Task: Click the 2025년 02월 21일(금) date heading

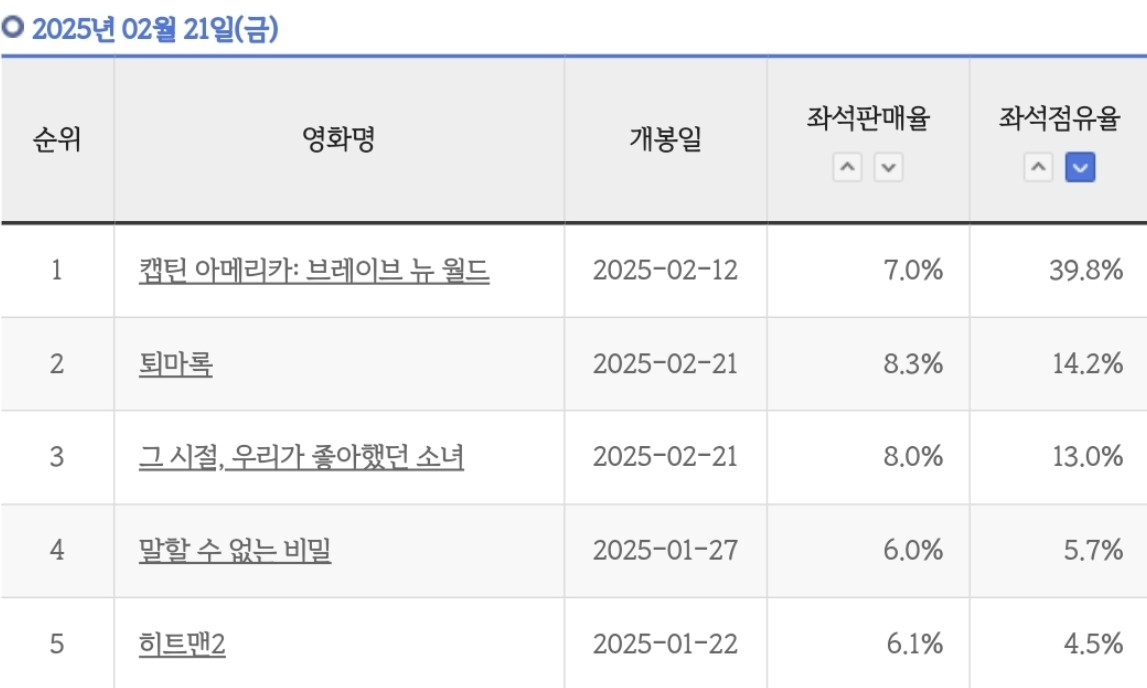Action: click(154, 30)
